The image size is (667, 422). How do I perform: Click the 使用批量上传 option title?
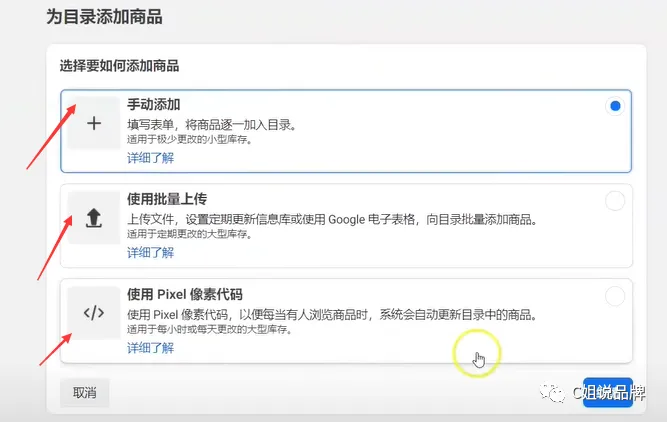click(167, 199)
